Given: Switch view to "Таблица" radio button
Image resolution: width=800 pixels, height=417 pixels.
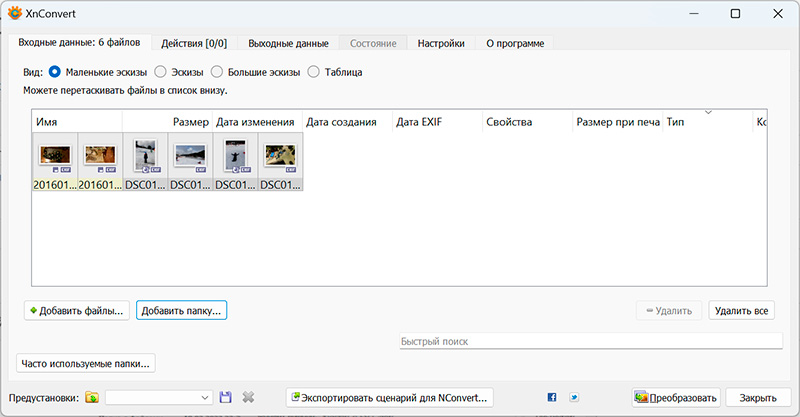Looking at the screenshot, I should coord(314,72).
